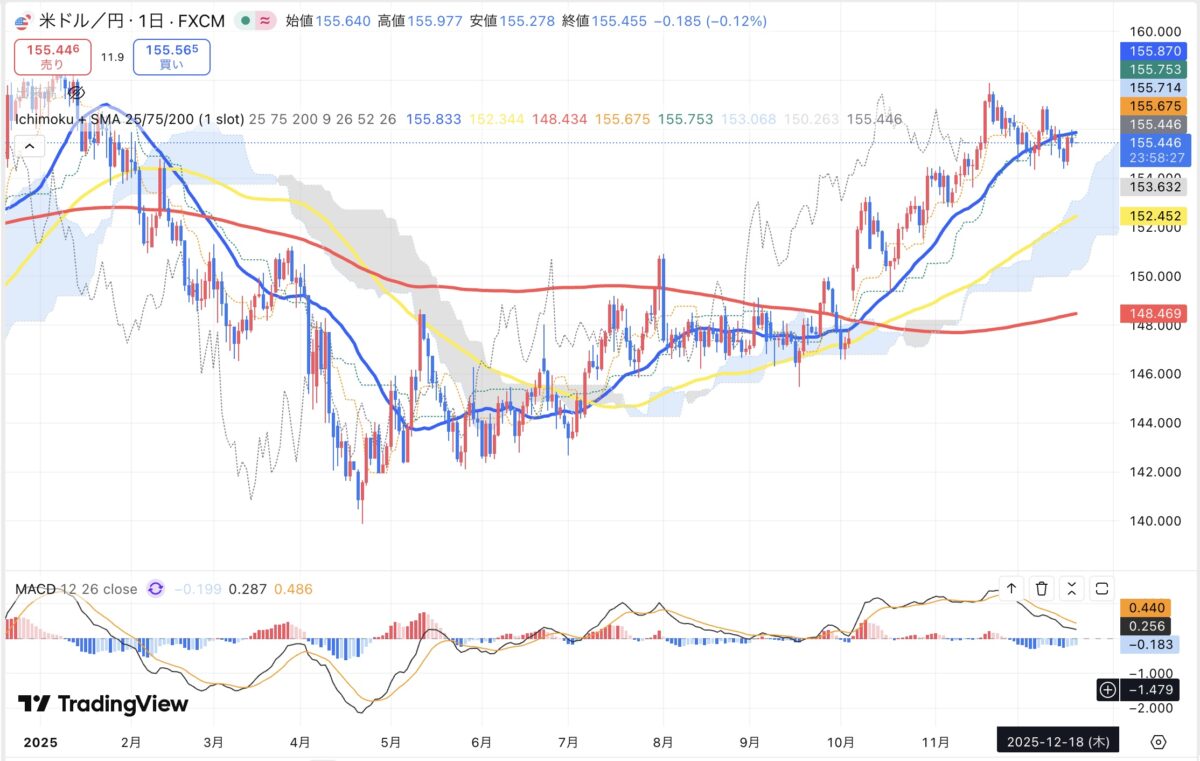Image resolution: width=1200 pixels, height=761 pixels.
Task: Collapse the MACD pane
Action: point(1072,589)
